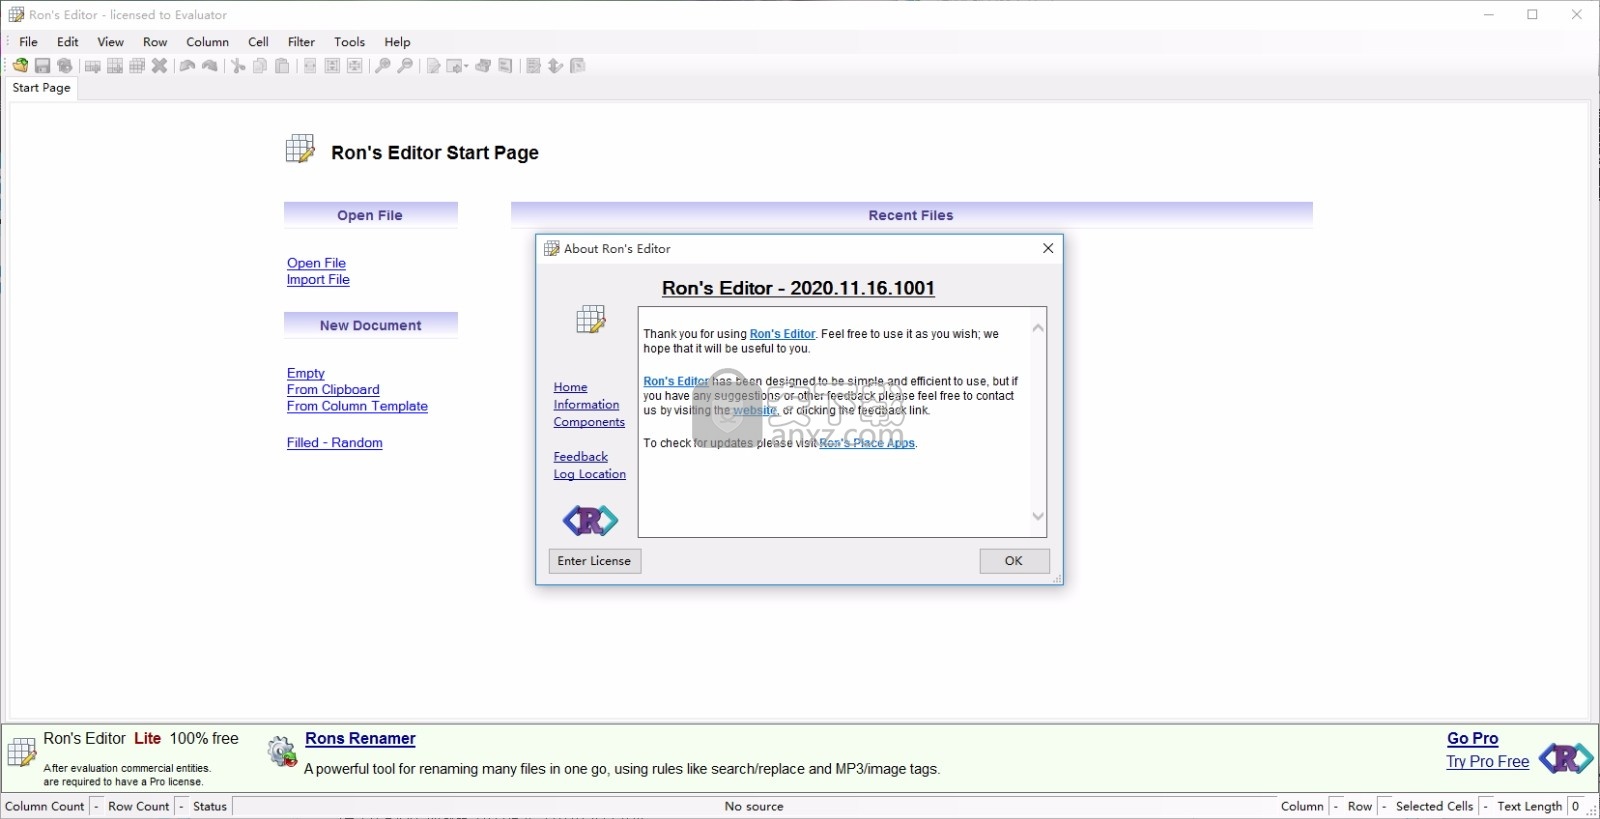Click the Text Length status bar entry
1600x819 pixels.
point(1529,807)
